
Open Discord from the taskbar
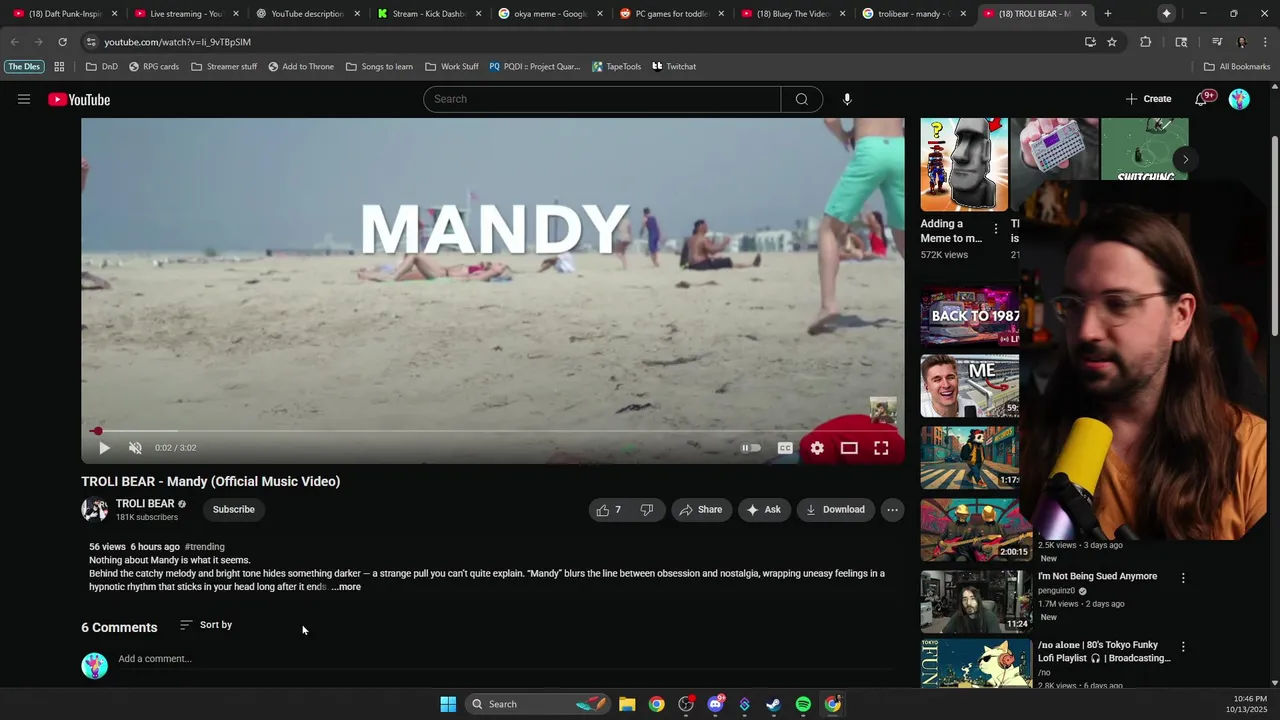coord(715,704)
